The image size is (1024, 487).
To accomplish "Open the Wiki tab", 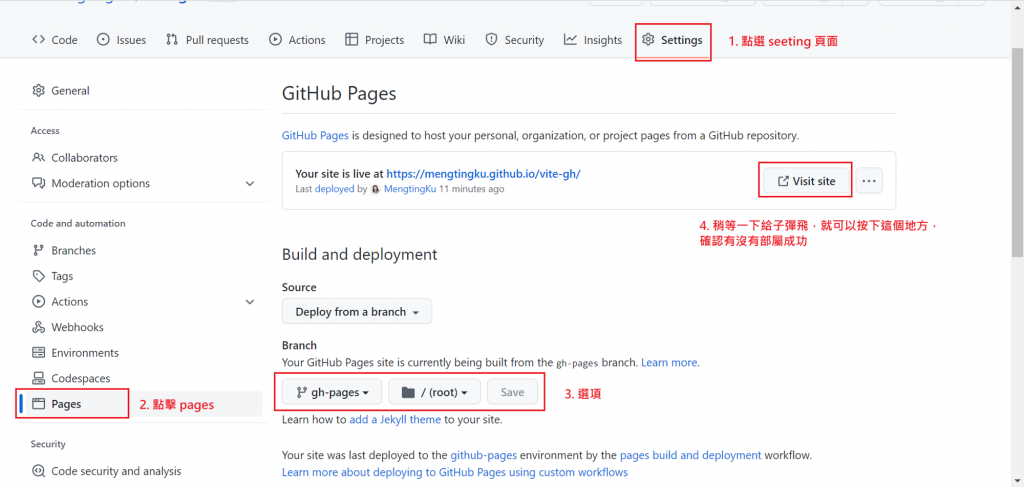I will point(444,40).
